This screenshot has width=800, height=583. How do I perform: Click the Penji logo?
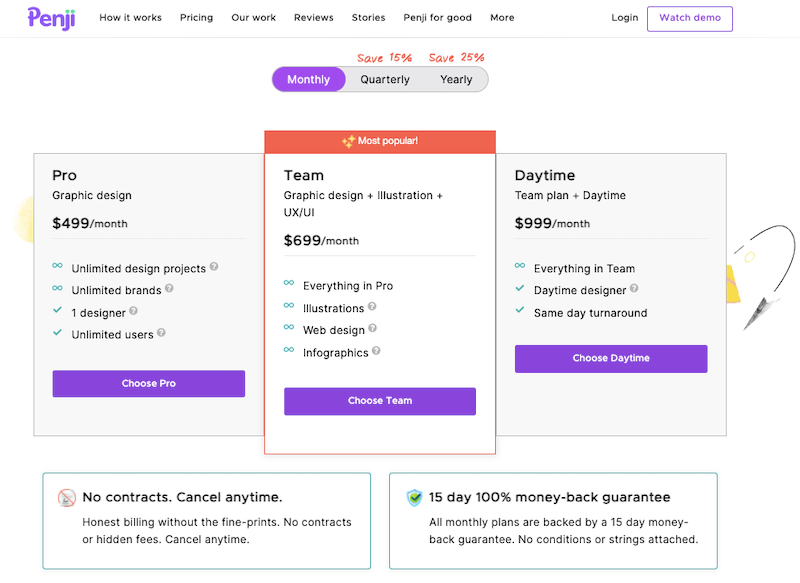pyautogui.click(x=52, y=18)
